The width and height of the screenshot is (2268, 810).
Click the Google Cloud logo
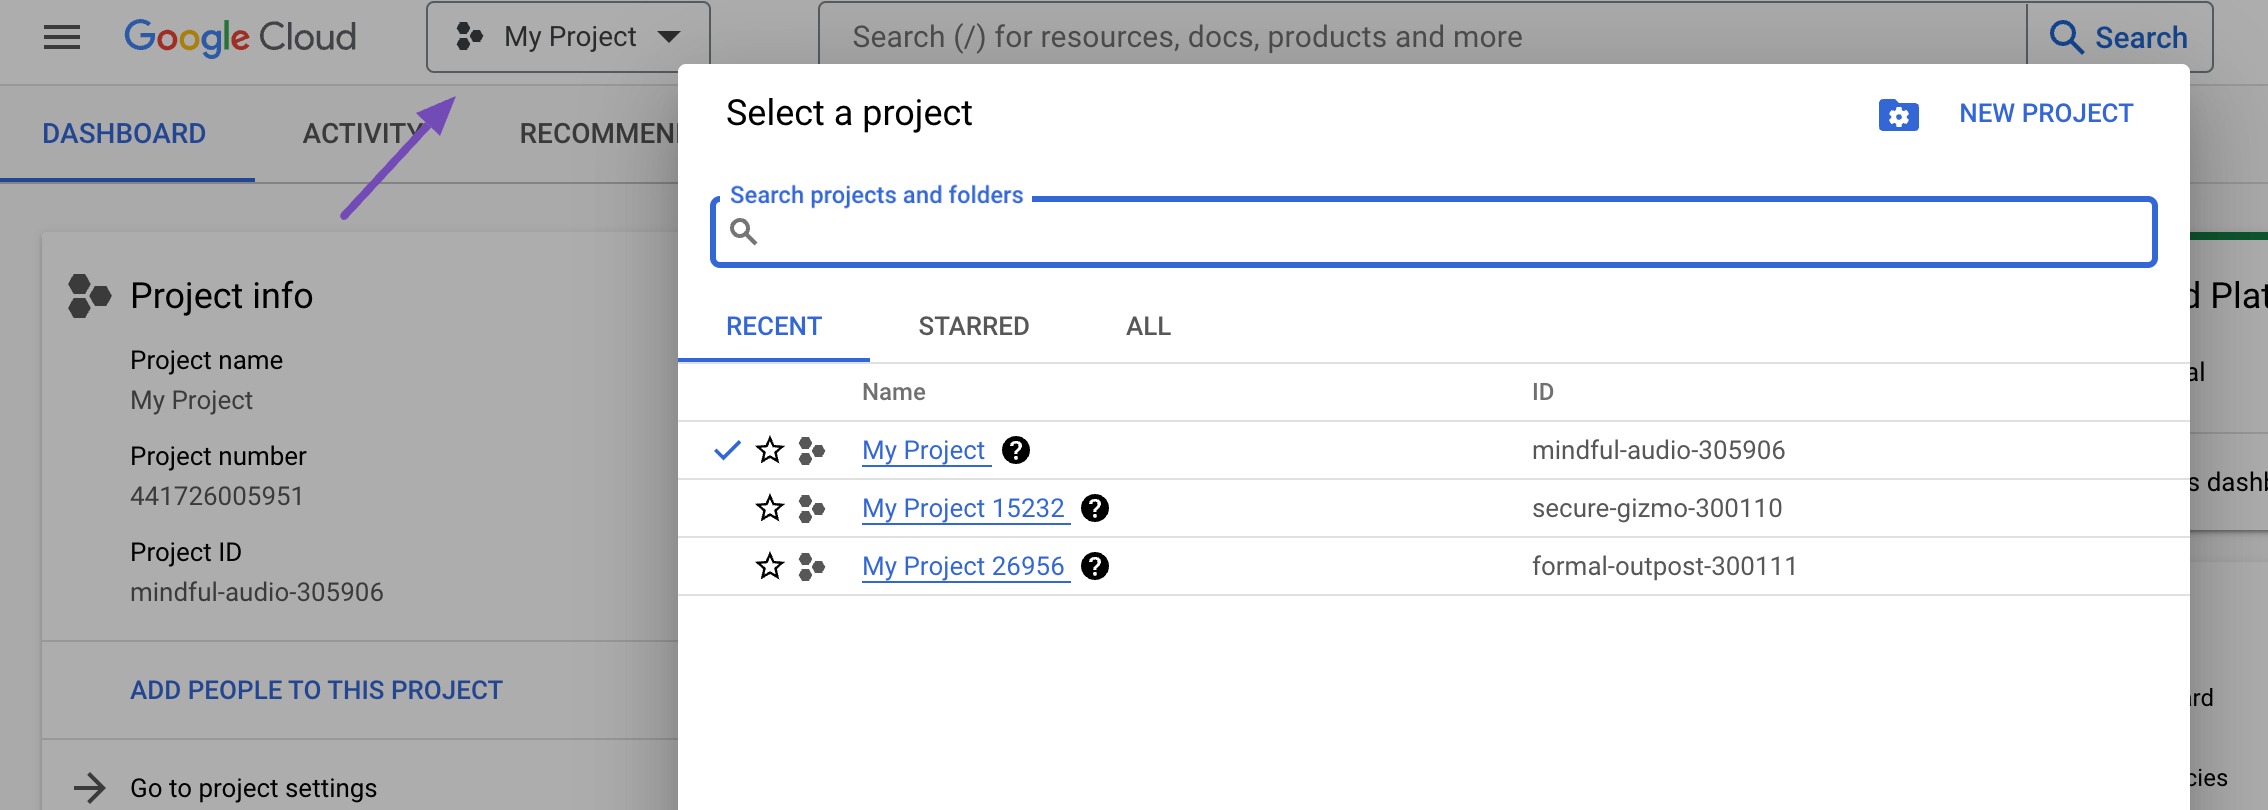tap(240, 37)
